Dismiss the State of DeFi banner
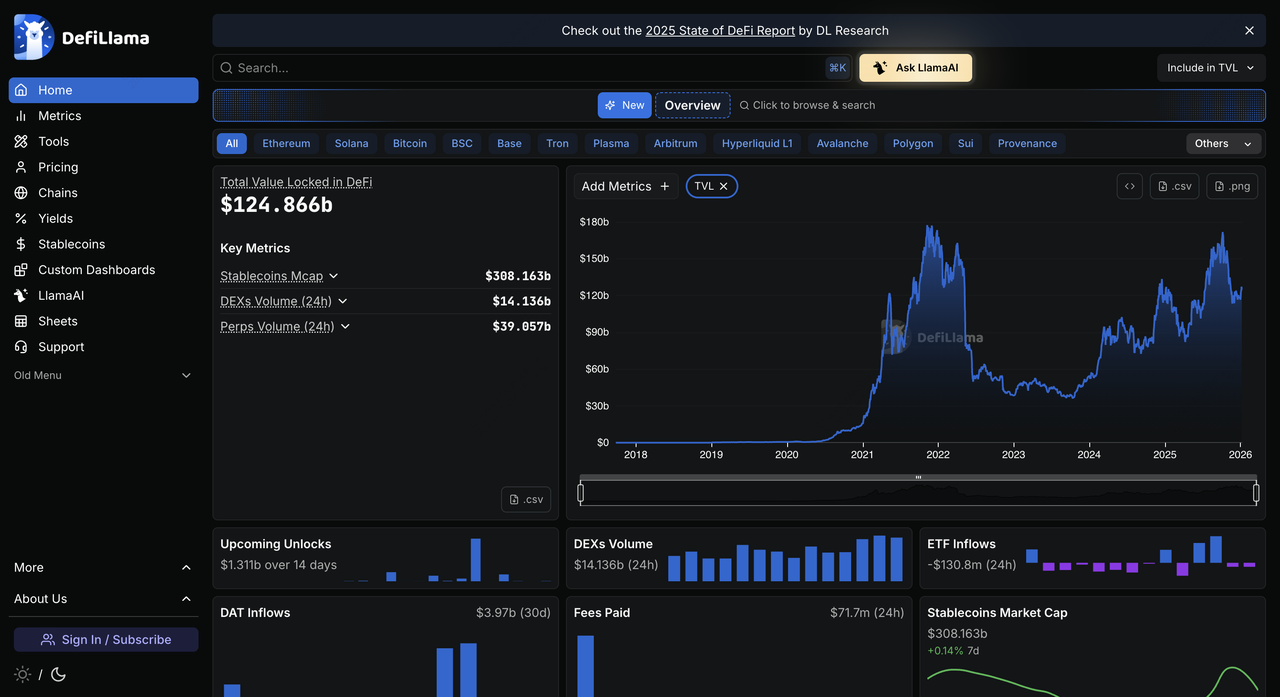This screenshot has height=697, width=1280. click(1249, 31)
